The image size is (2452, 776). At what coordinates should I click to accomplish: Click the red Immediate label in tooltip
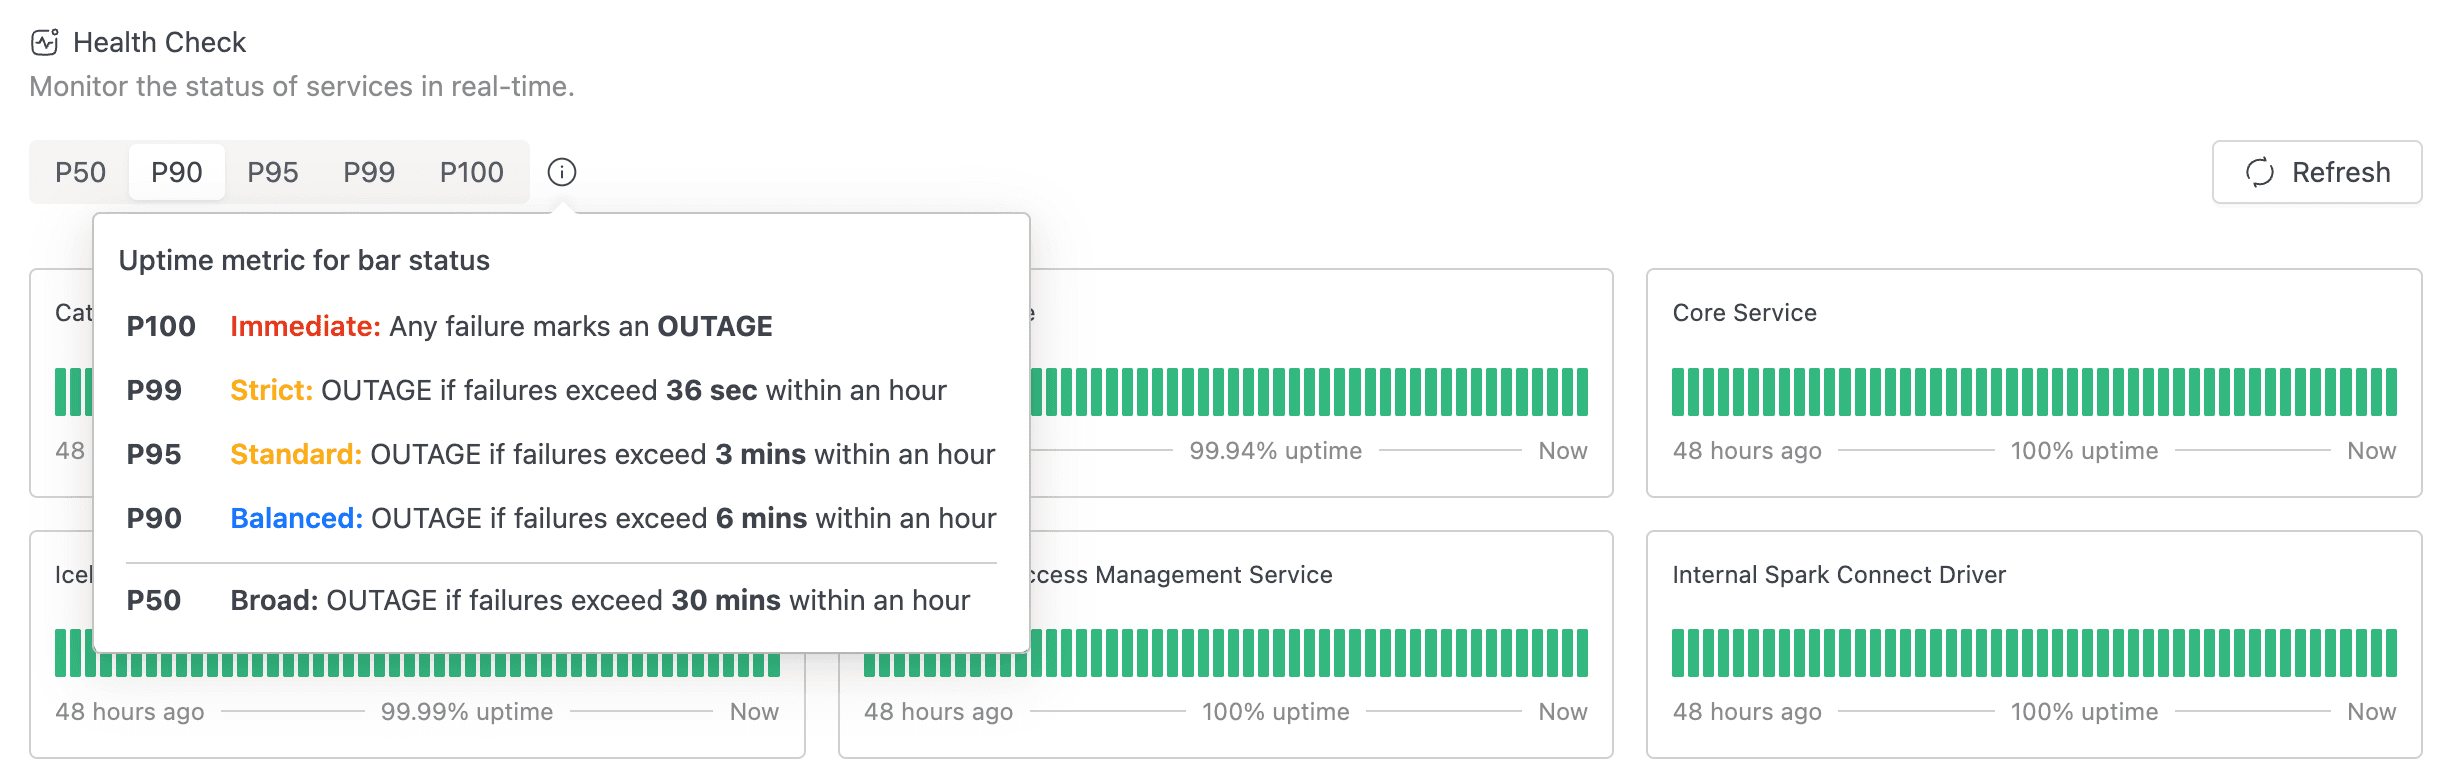coord(305,327)
